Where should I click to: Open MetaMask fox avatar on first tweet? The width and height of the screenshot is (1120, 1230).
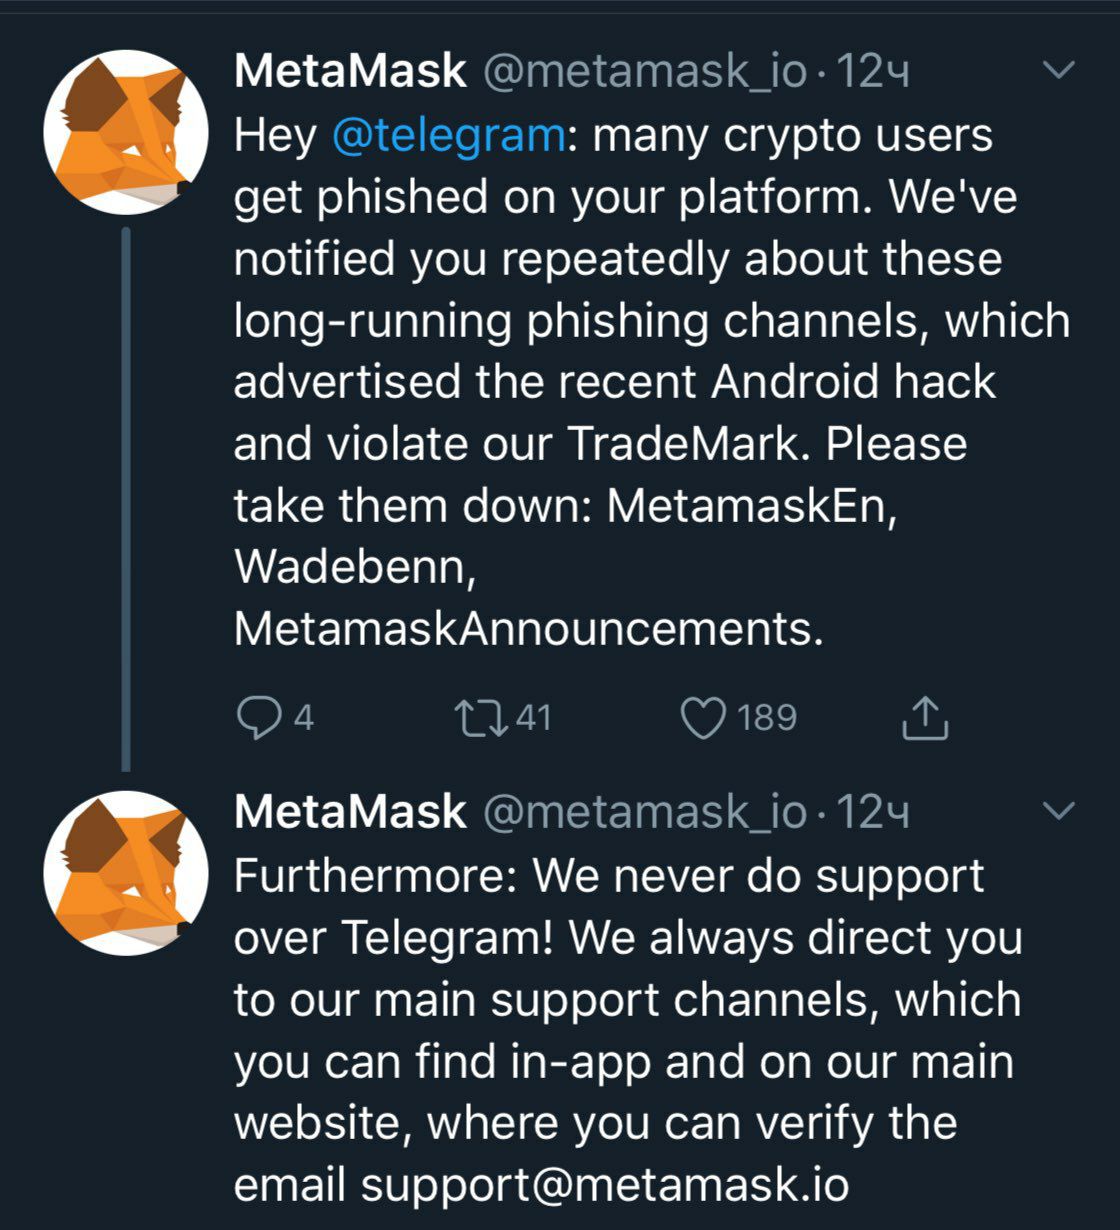click(126, 132)
